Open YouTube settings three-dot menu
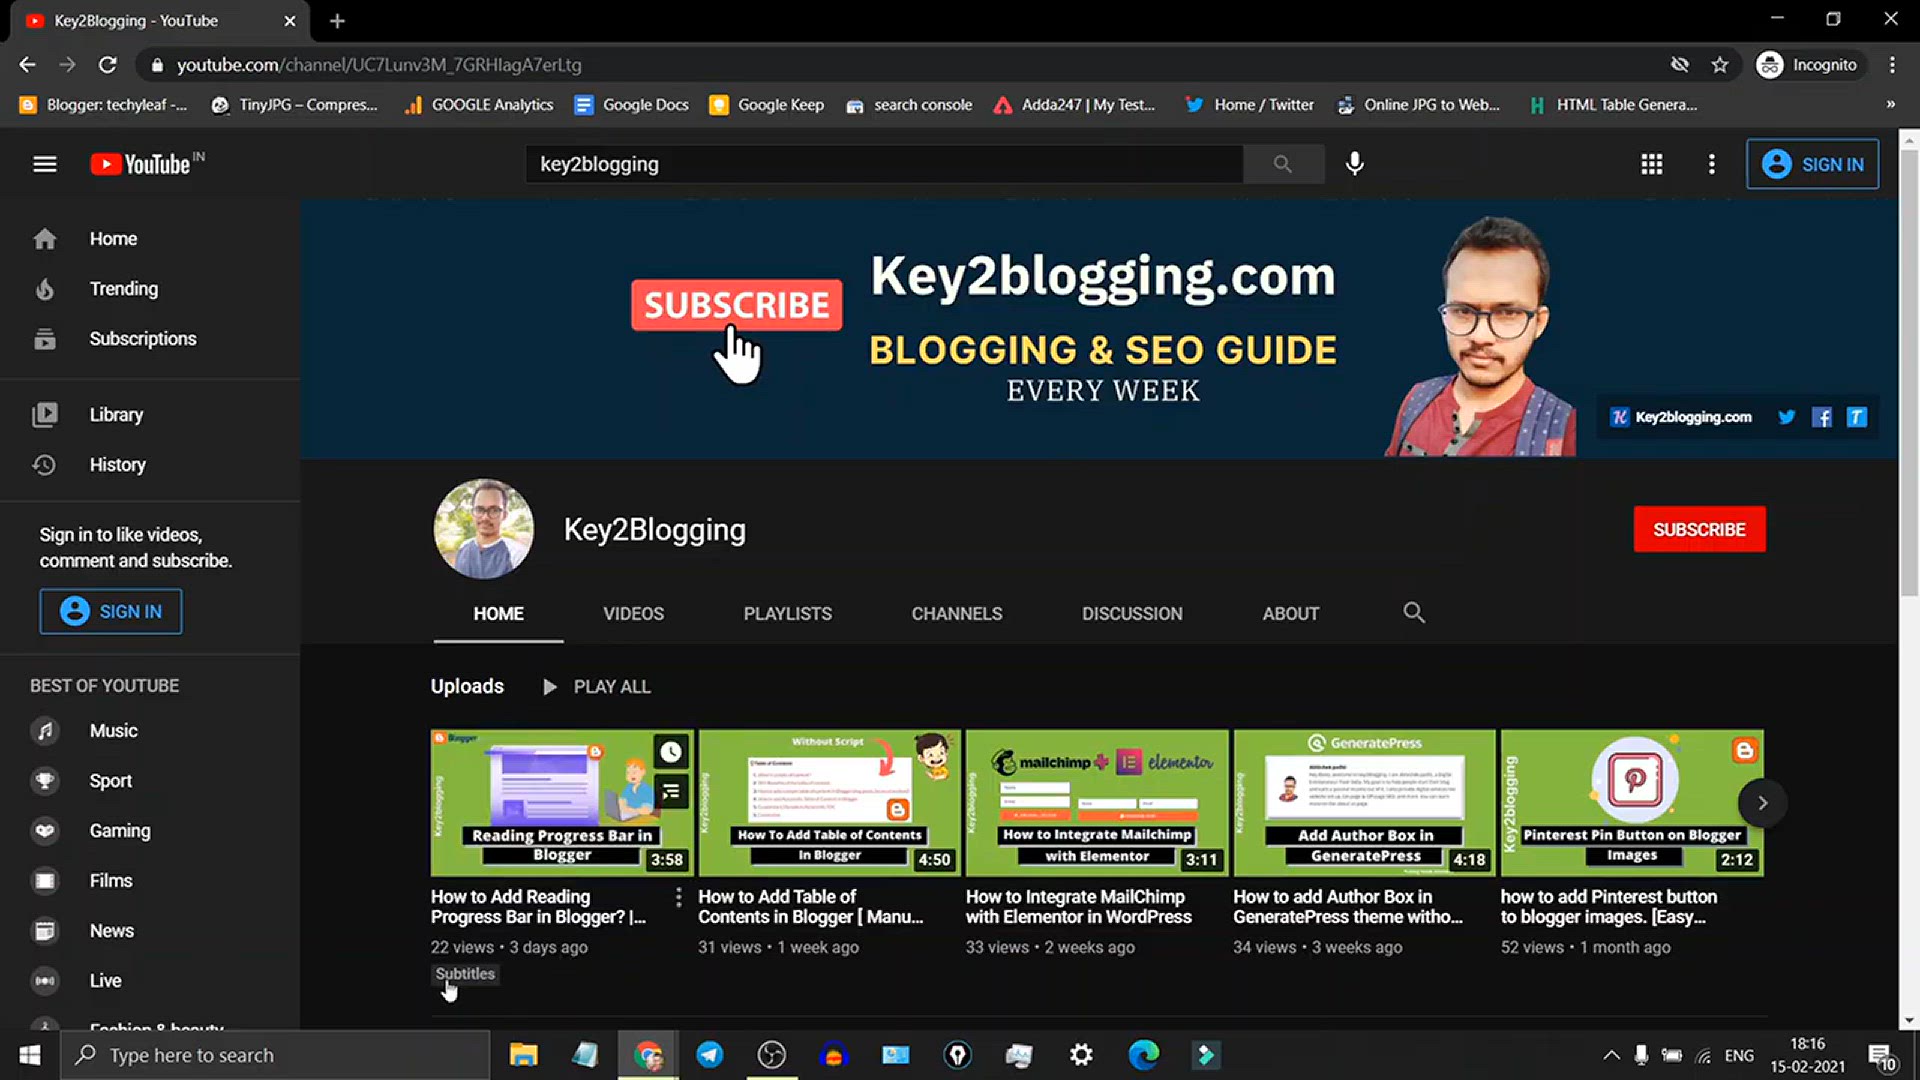This screenshot has width=1920, height=1080. point(1712,164)
